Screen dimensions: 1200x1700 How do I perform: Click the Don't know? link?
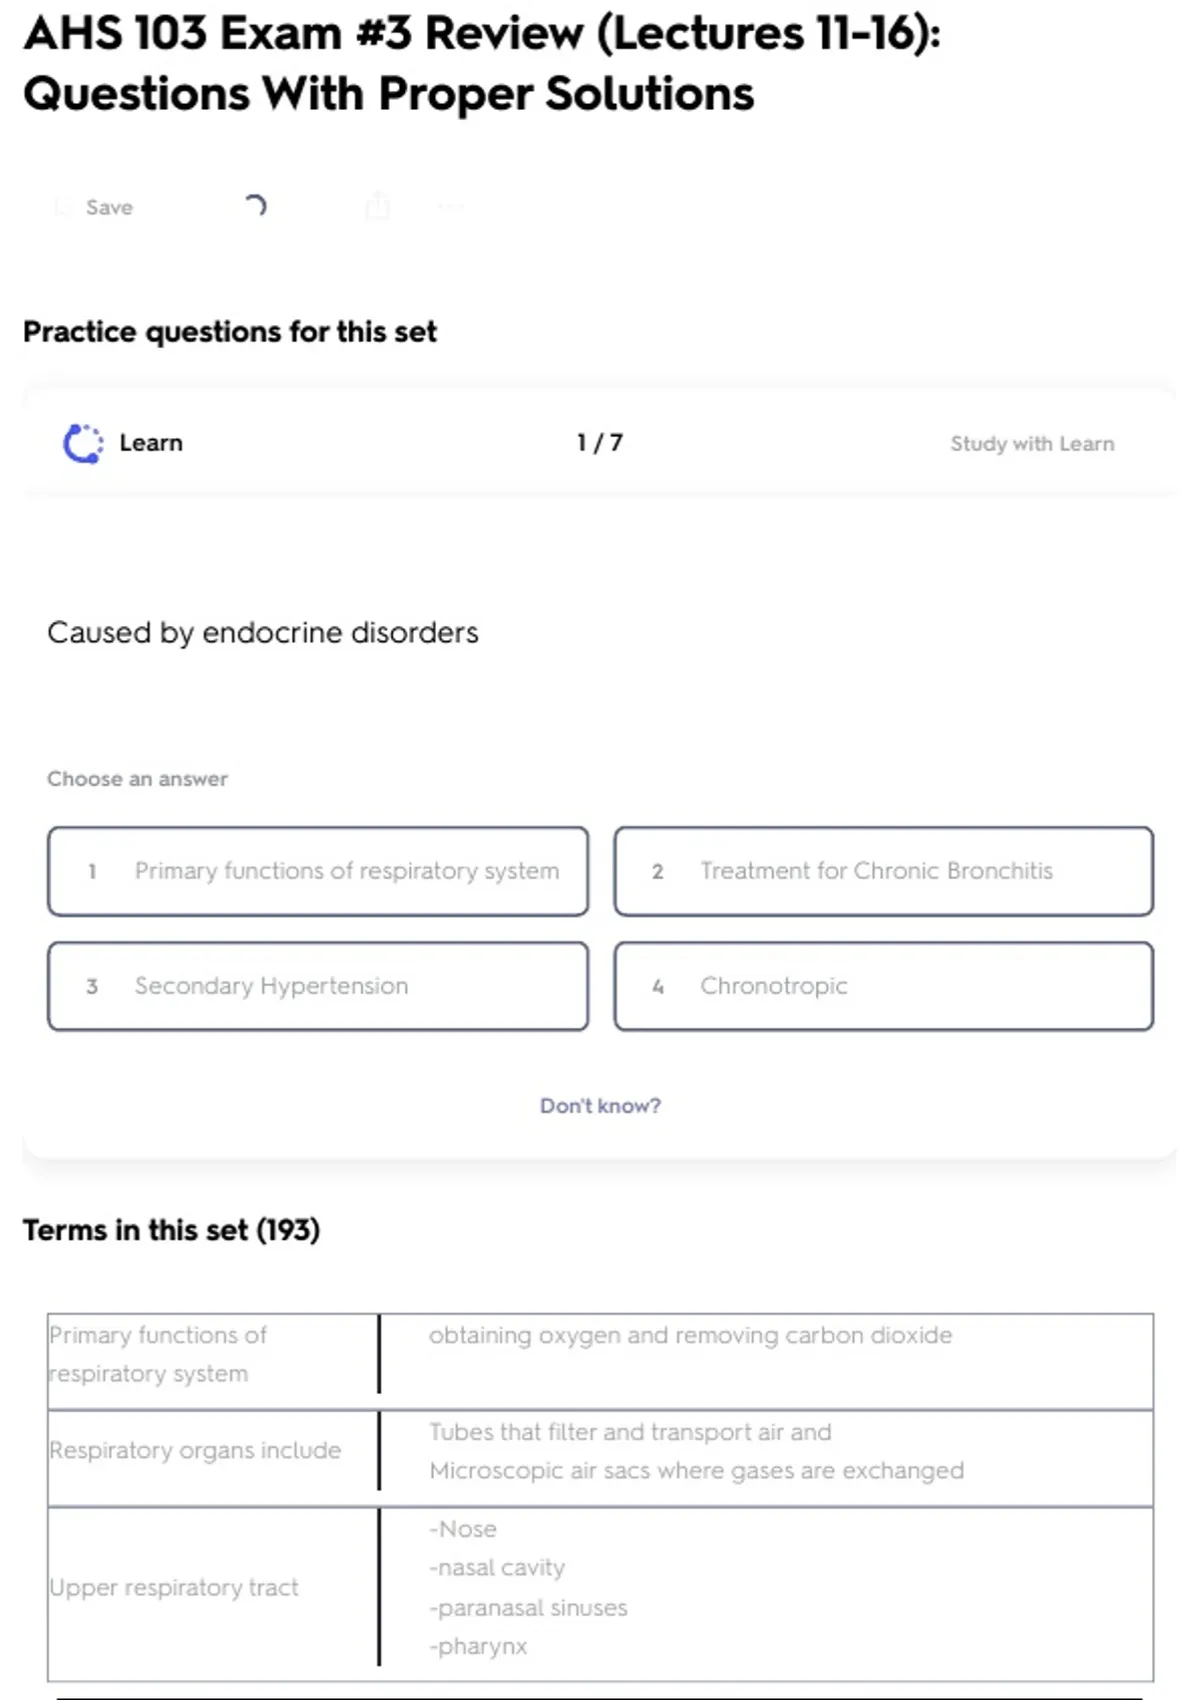pyautogui.click(x=600, y=1105)
